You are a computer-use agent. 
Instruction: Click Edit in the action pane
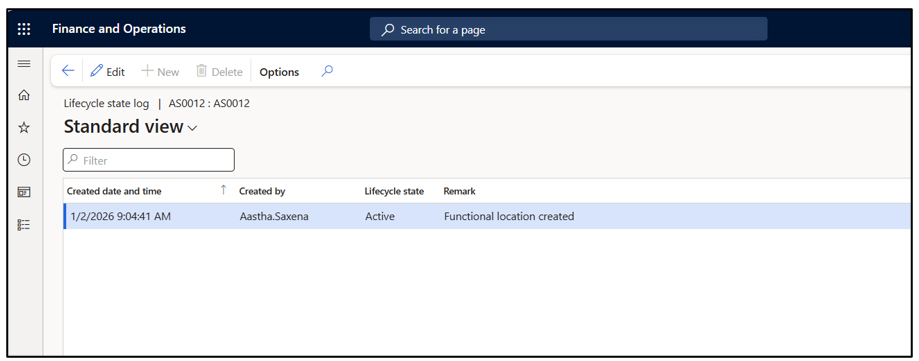[x=108, y=71]
